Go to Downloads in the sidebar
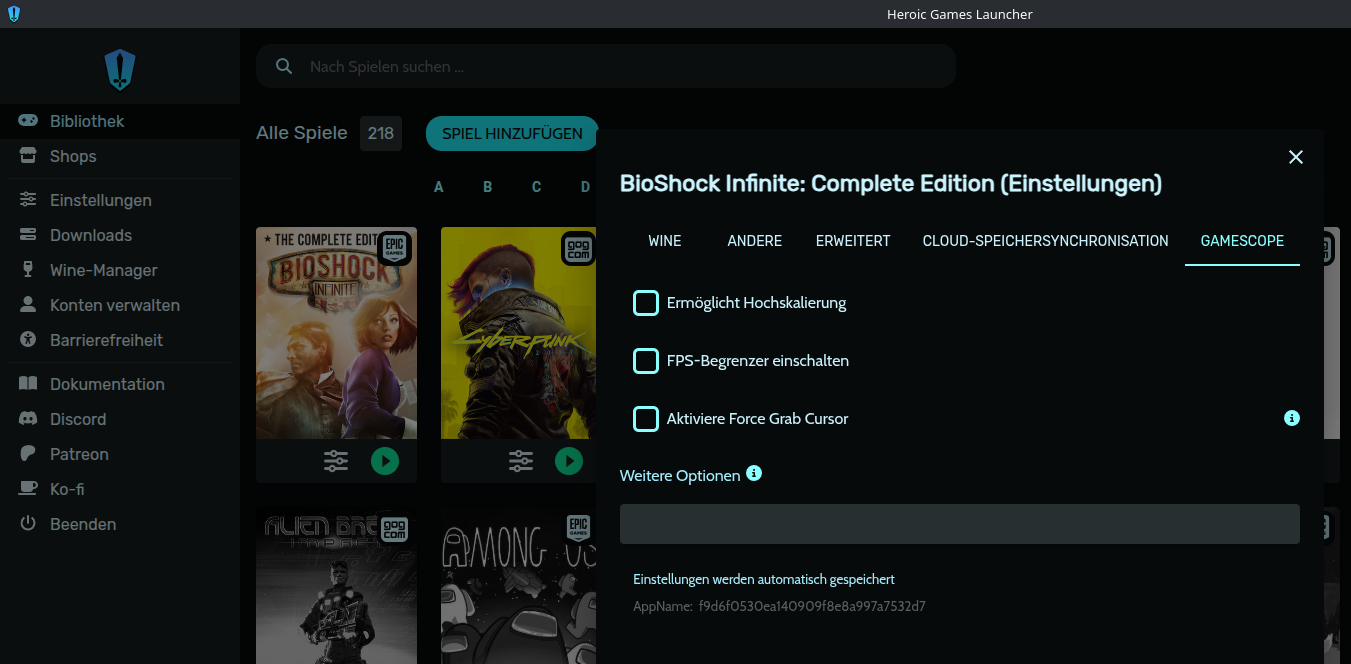1351x664 pixels. [x=120, y=235]
